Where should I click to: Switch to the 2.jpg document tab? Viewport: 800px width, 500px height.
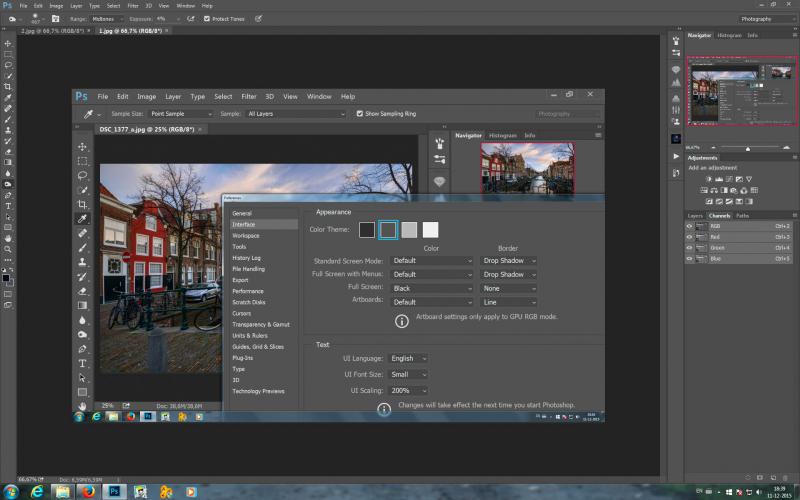(x=55, y=31)
